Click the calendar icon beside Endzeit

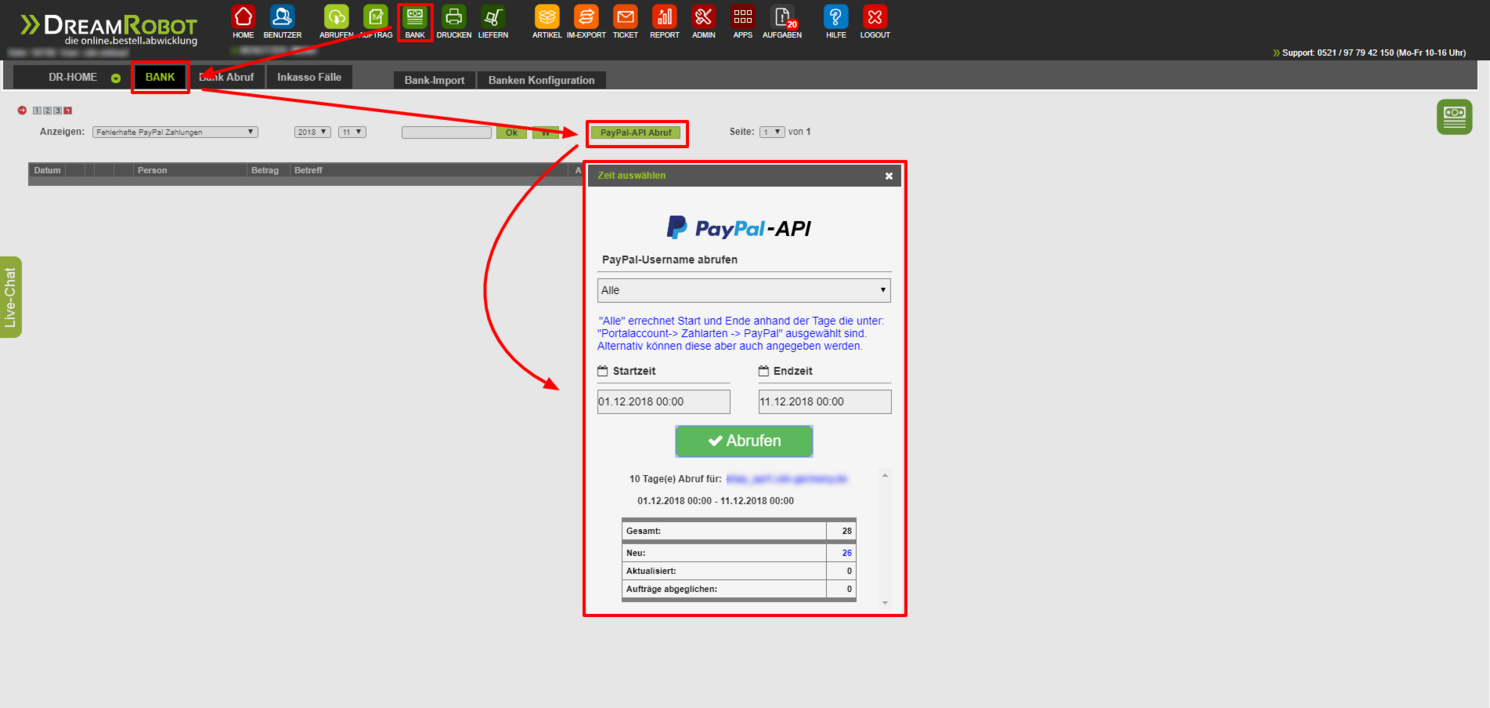tap(764, 371)
